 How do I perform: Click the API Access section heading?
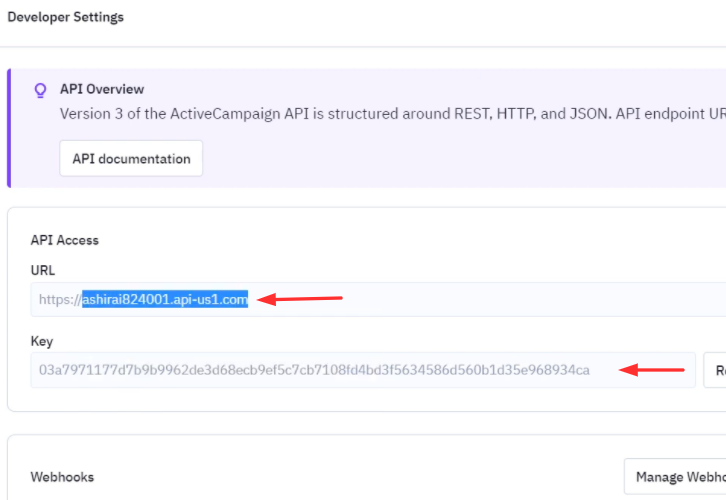65,240
